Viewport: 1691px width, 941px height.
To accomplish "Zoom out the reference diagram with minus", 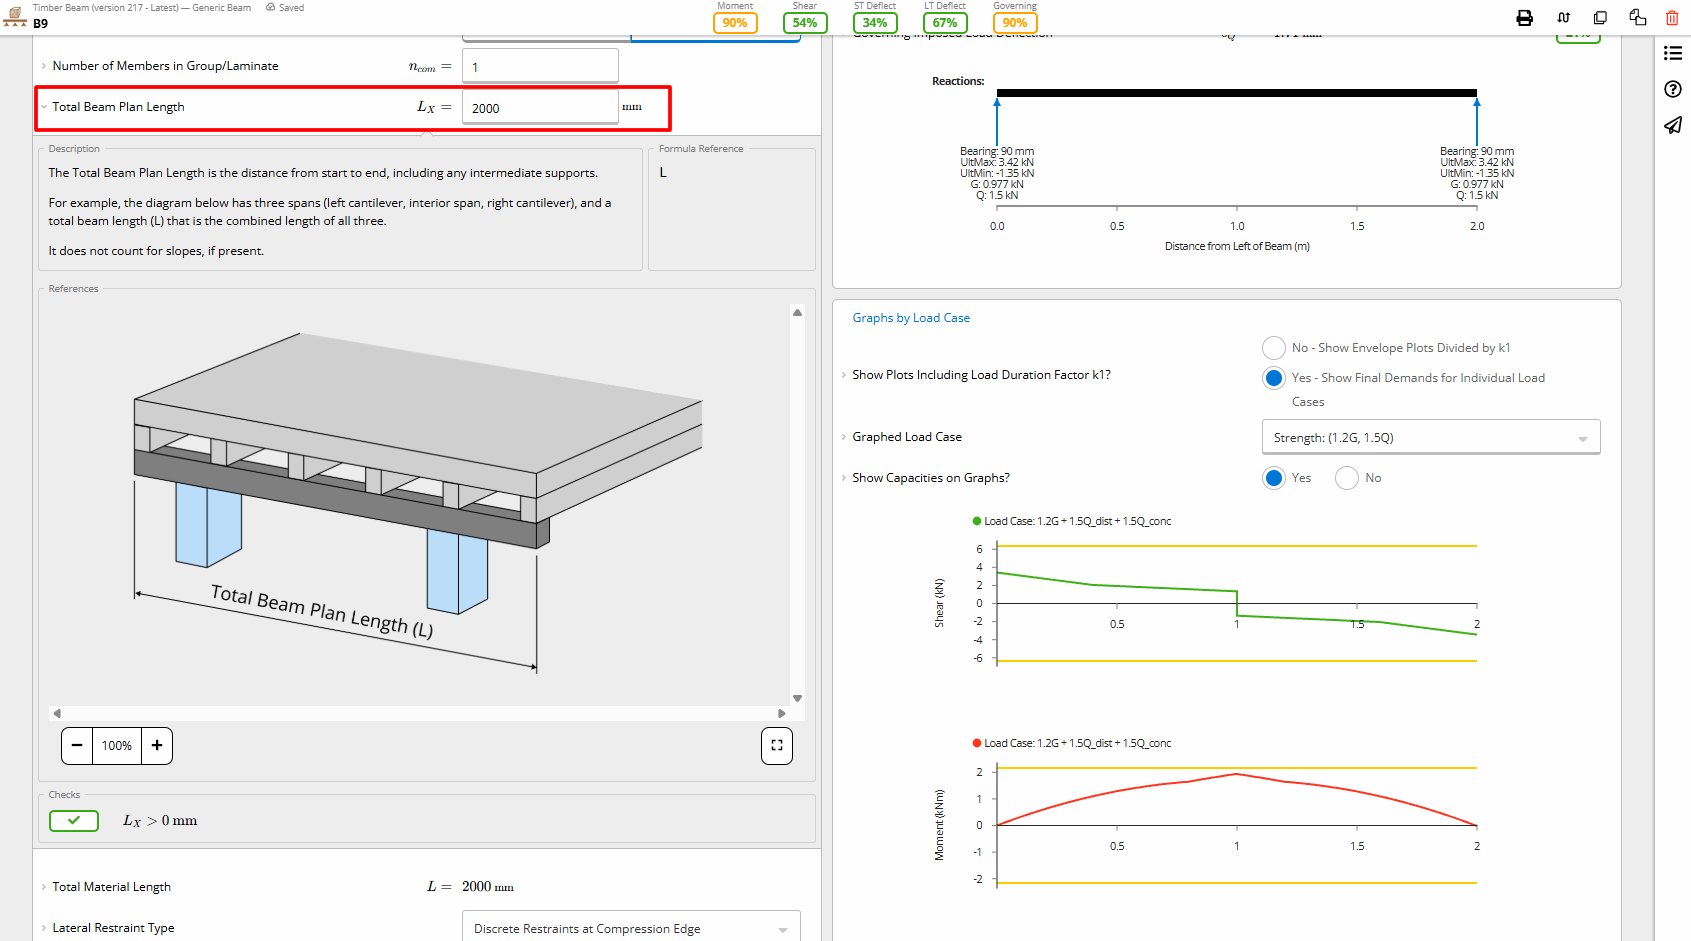I will 77,746.
